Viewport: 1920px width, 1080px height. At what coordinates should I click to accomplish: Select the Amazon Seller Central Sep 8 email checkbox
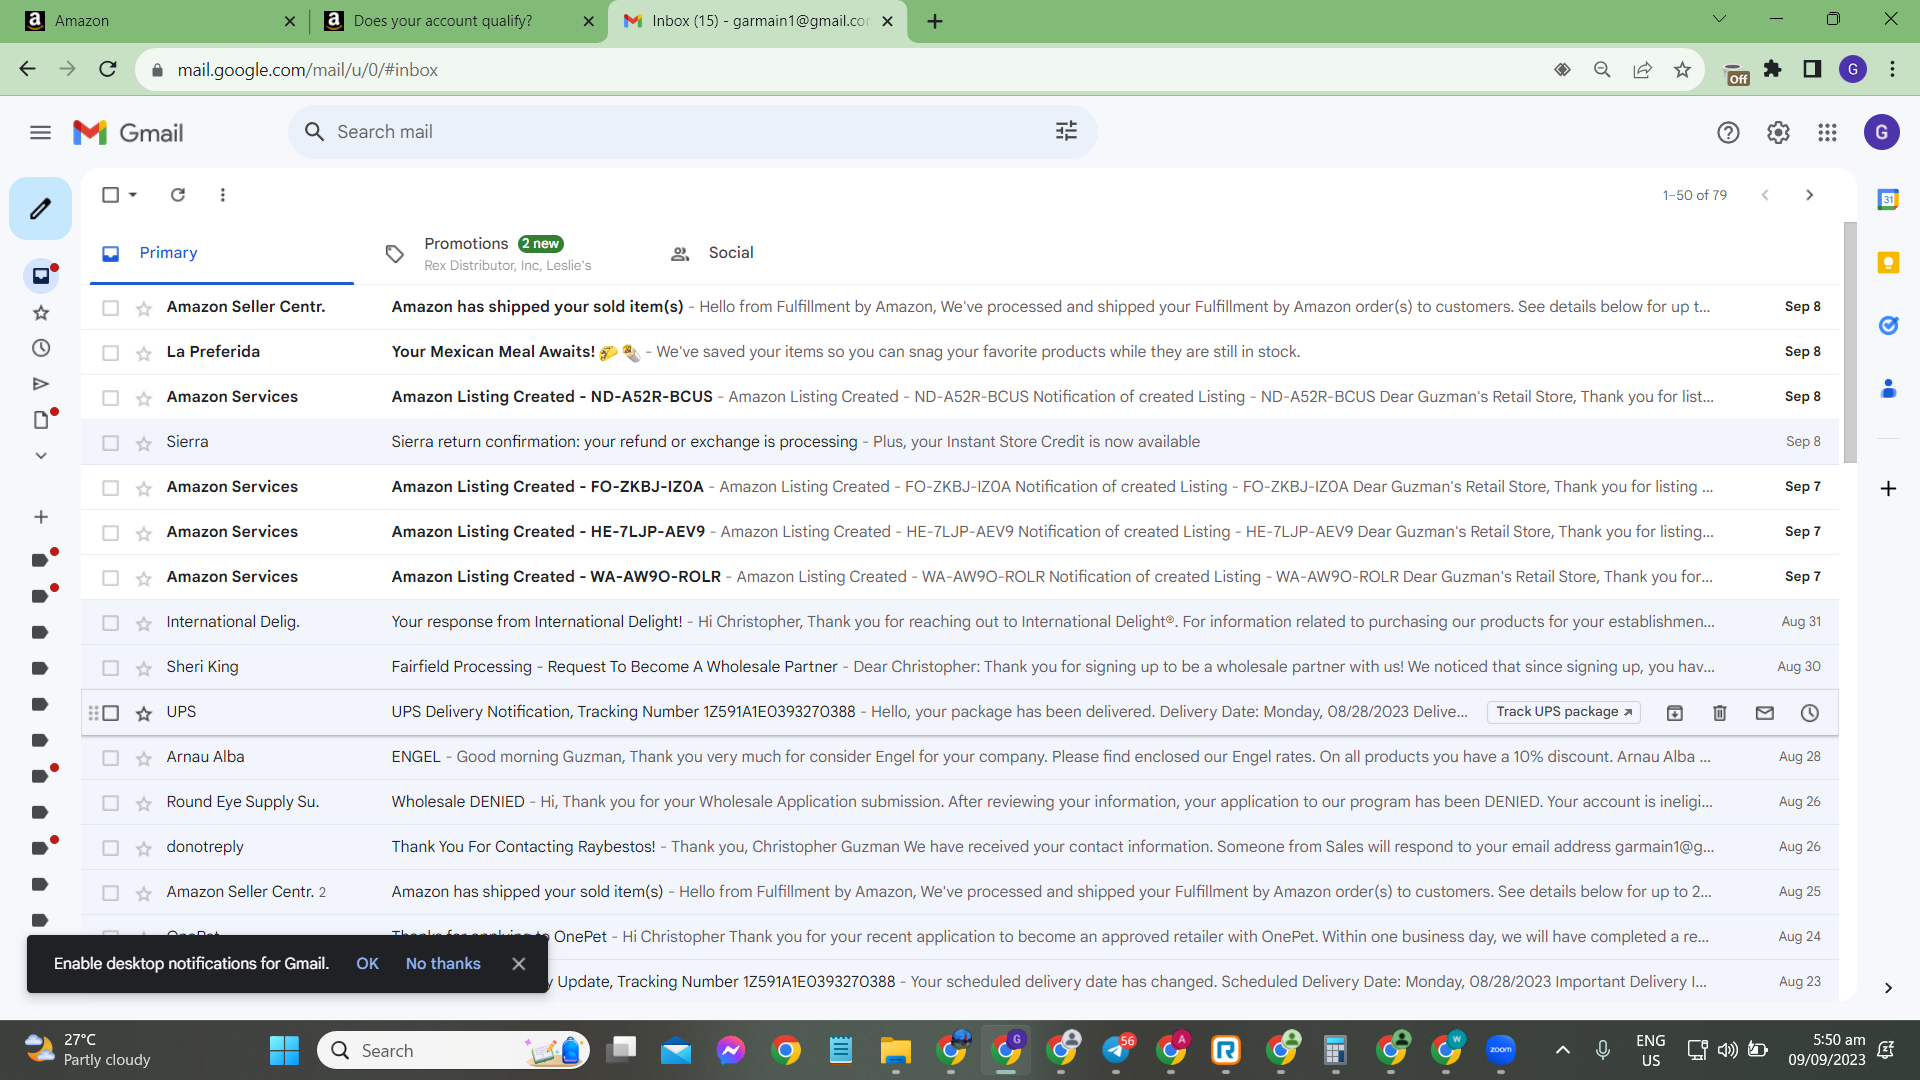tap(111, 308)
